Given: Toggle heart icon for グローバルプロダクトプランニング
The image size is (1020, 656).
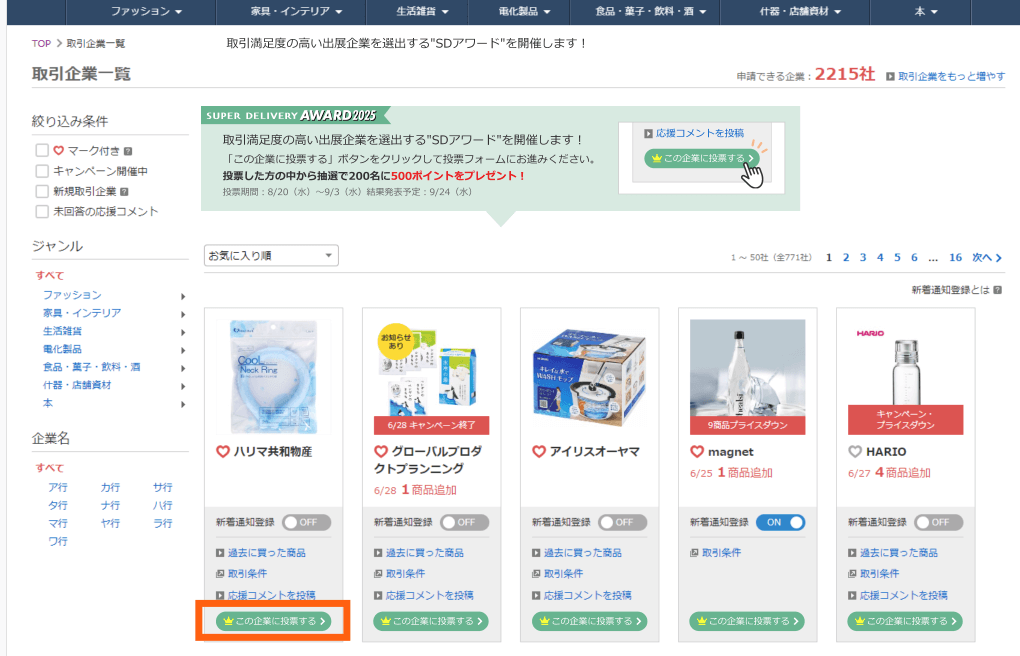Looking at the screenshot, I should tap(381, 451).
